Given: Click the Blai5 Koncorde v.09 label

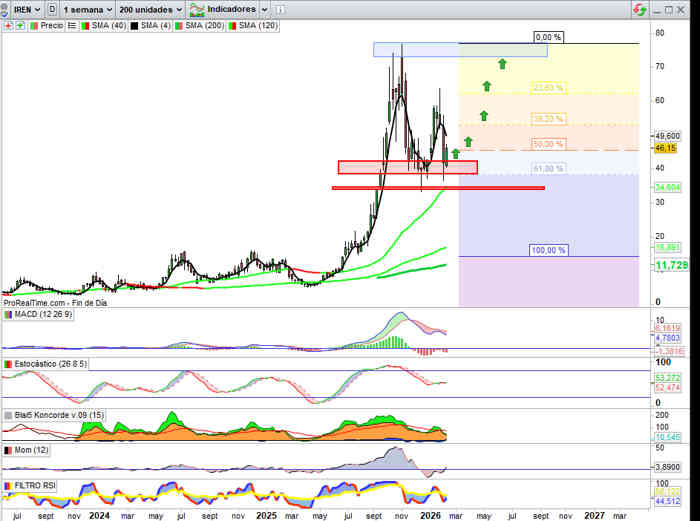Looking at the screenshot, I should (57, 414).
